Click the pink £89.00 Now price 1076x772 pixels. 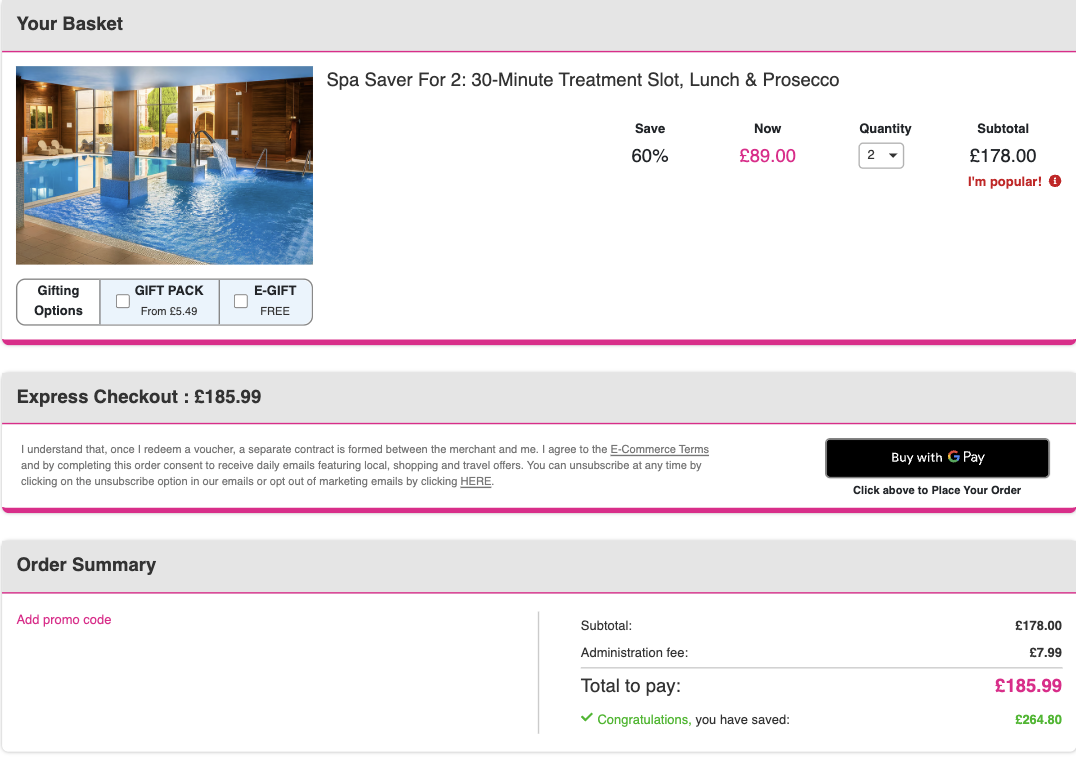point(767,156)
